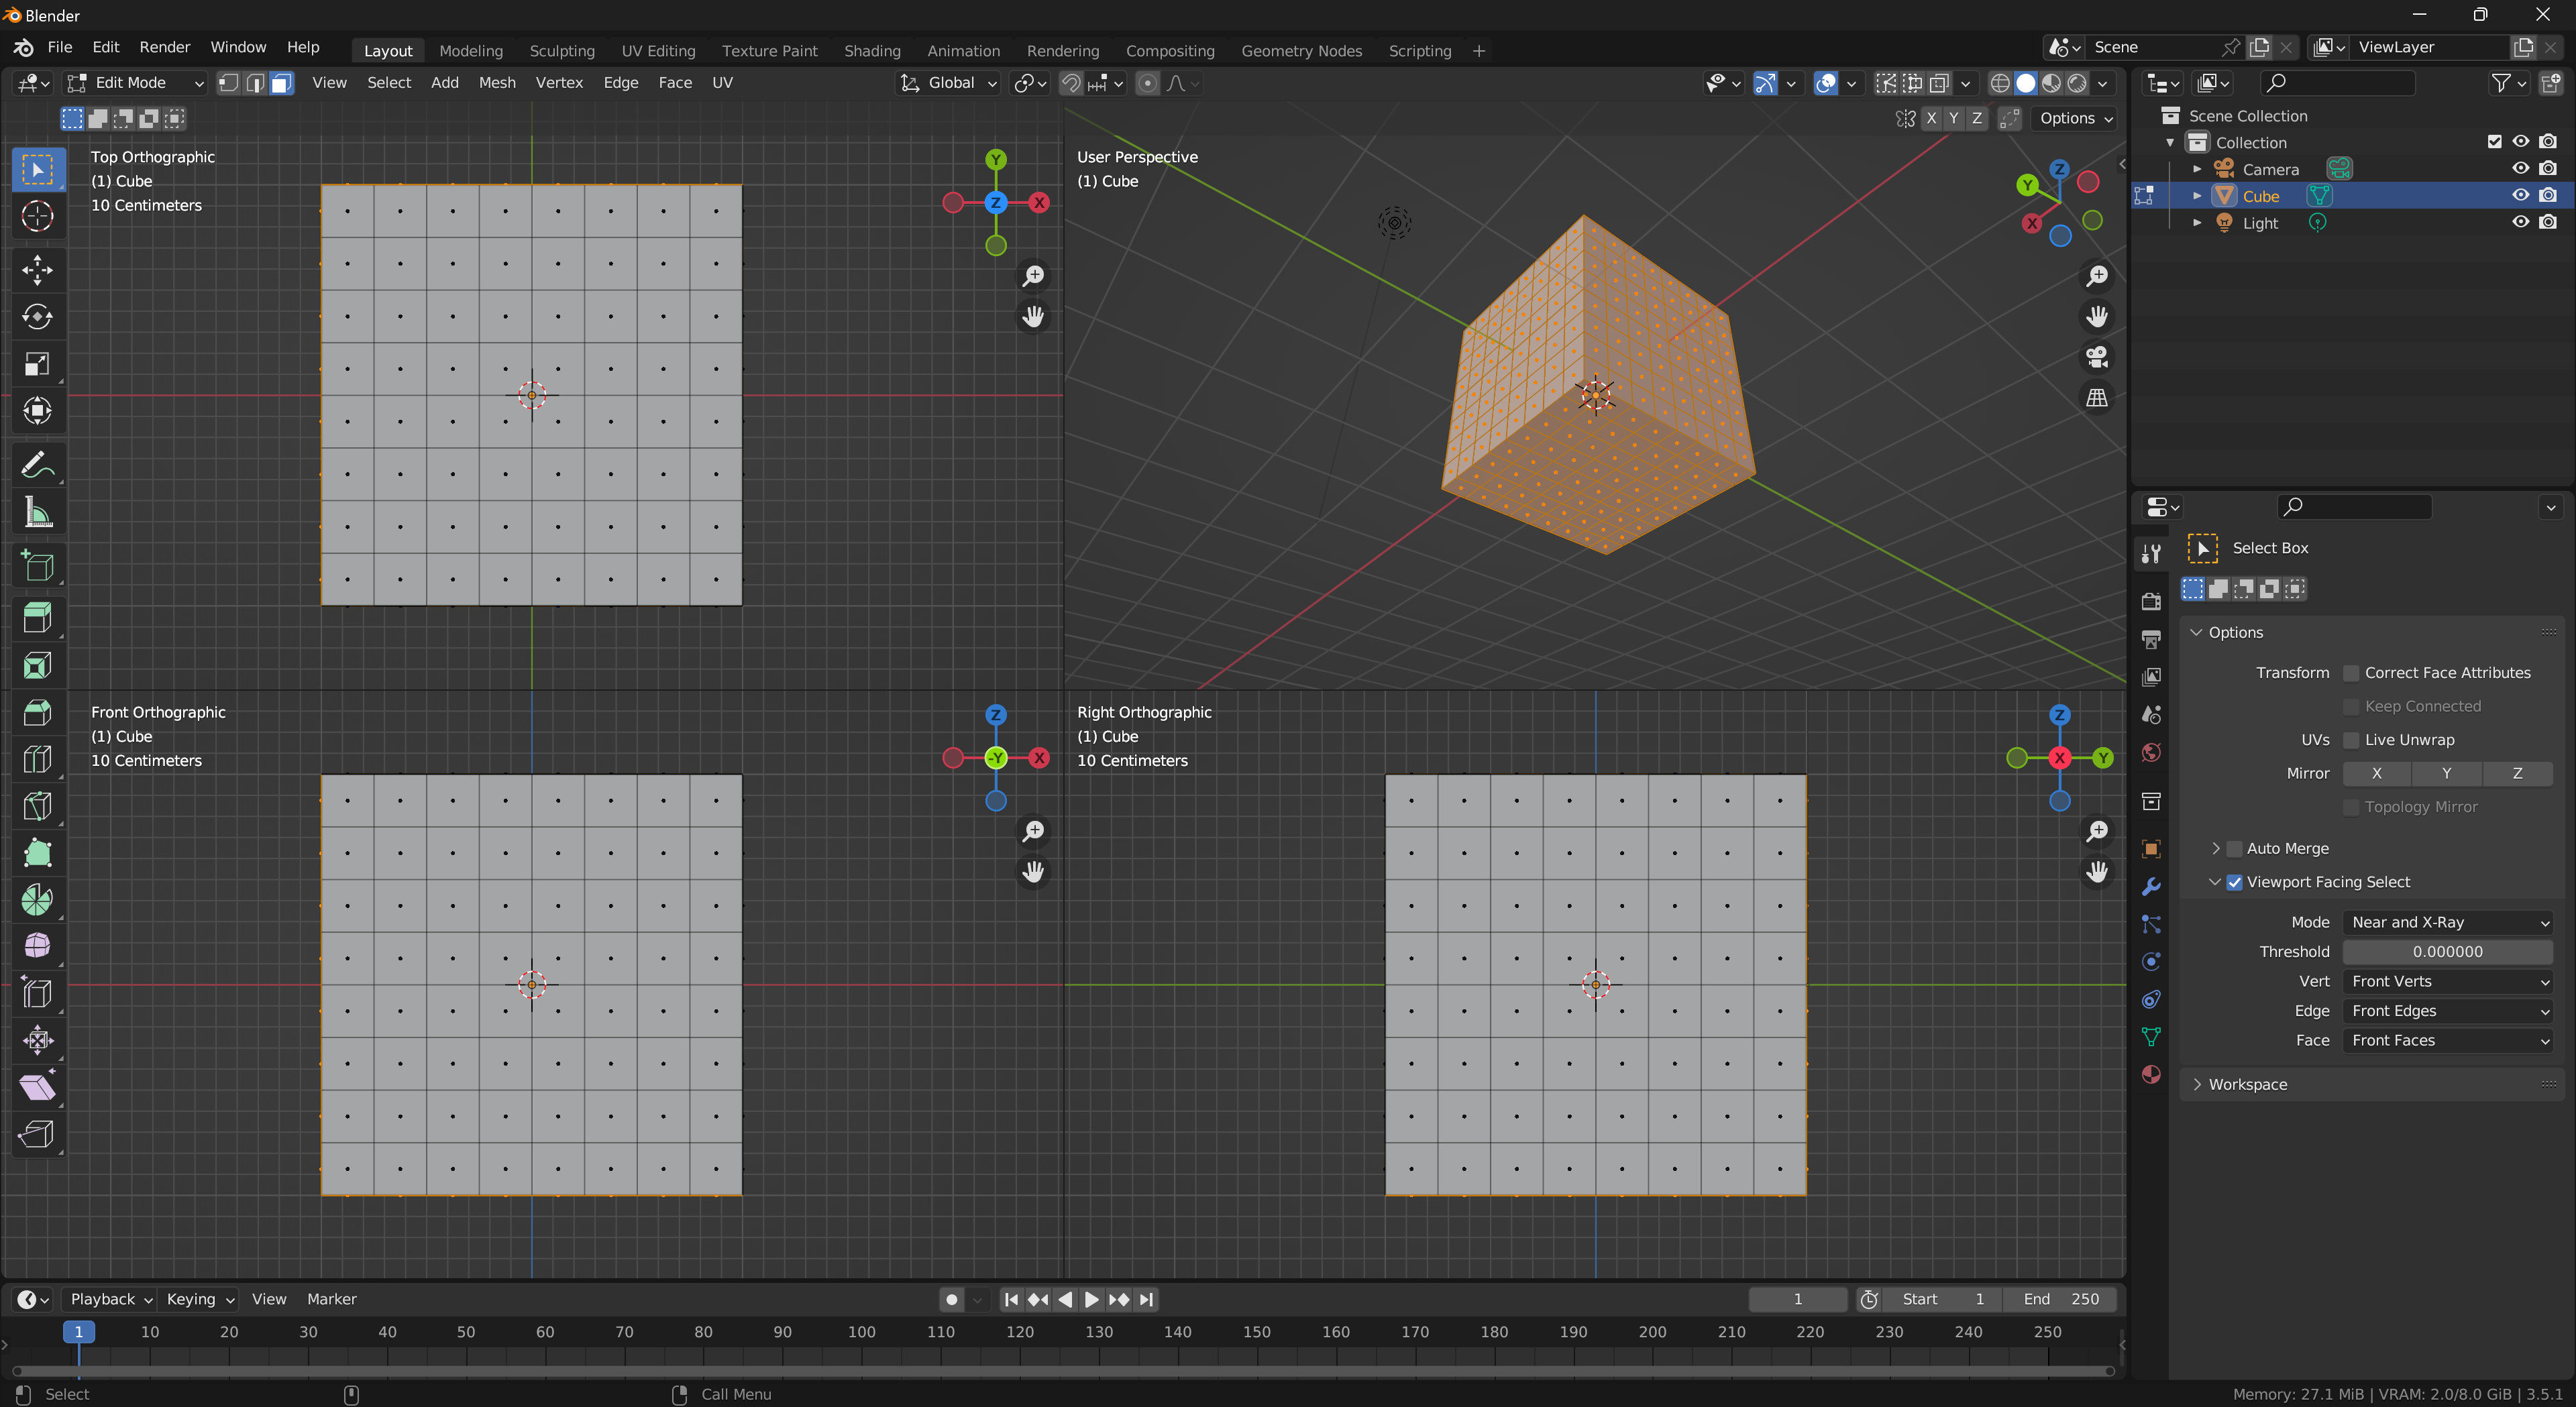Image resolution: width=2576 pixels, height=1407 pixels.
Task: Toggle camera view in perspective viewport
Action: coord(2097,357)
